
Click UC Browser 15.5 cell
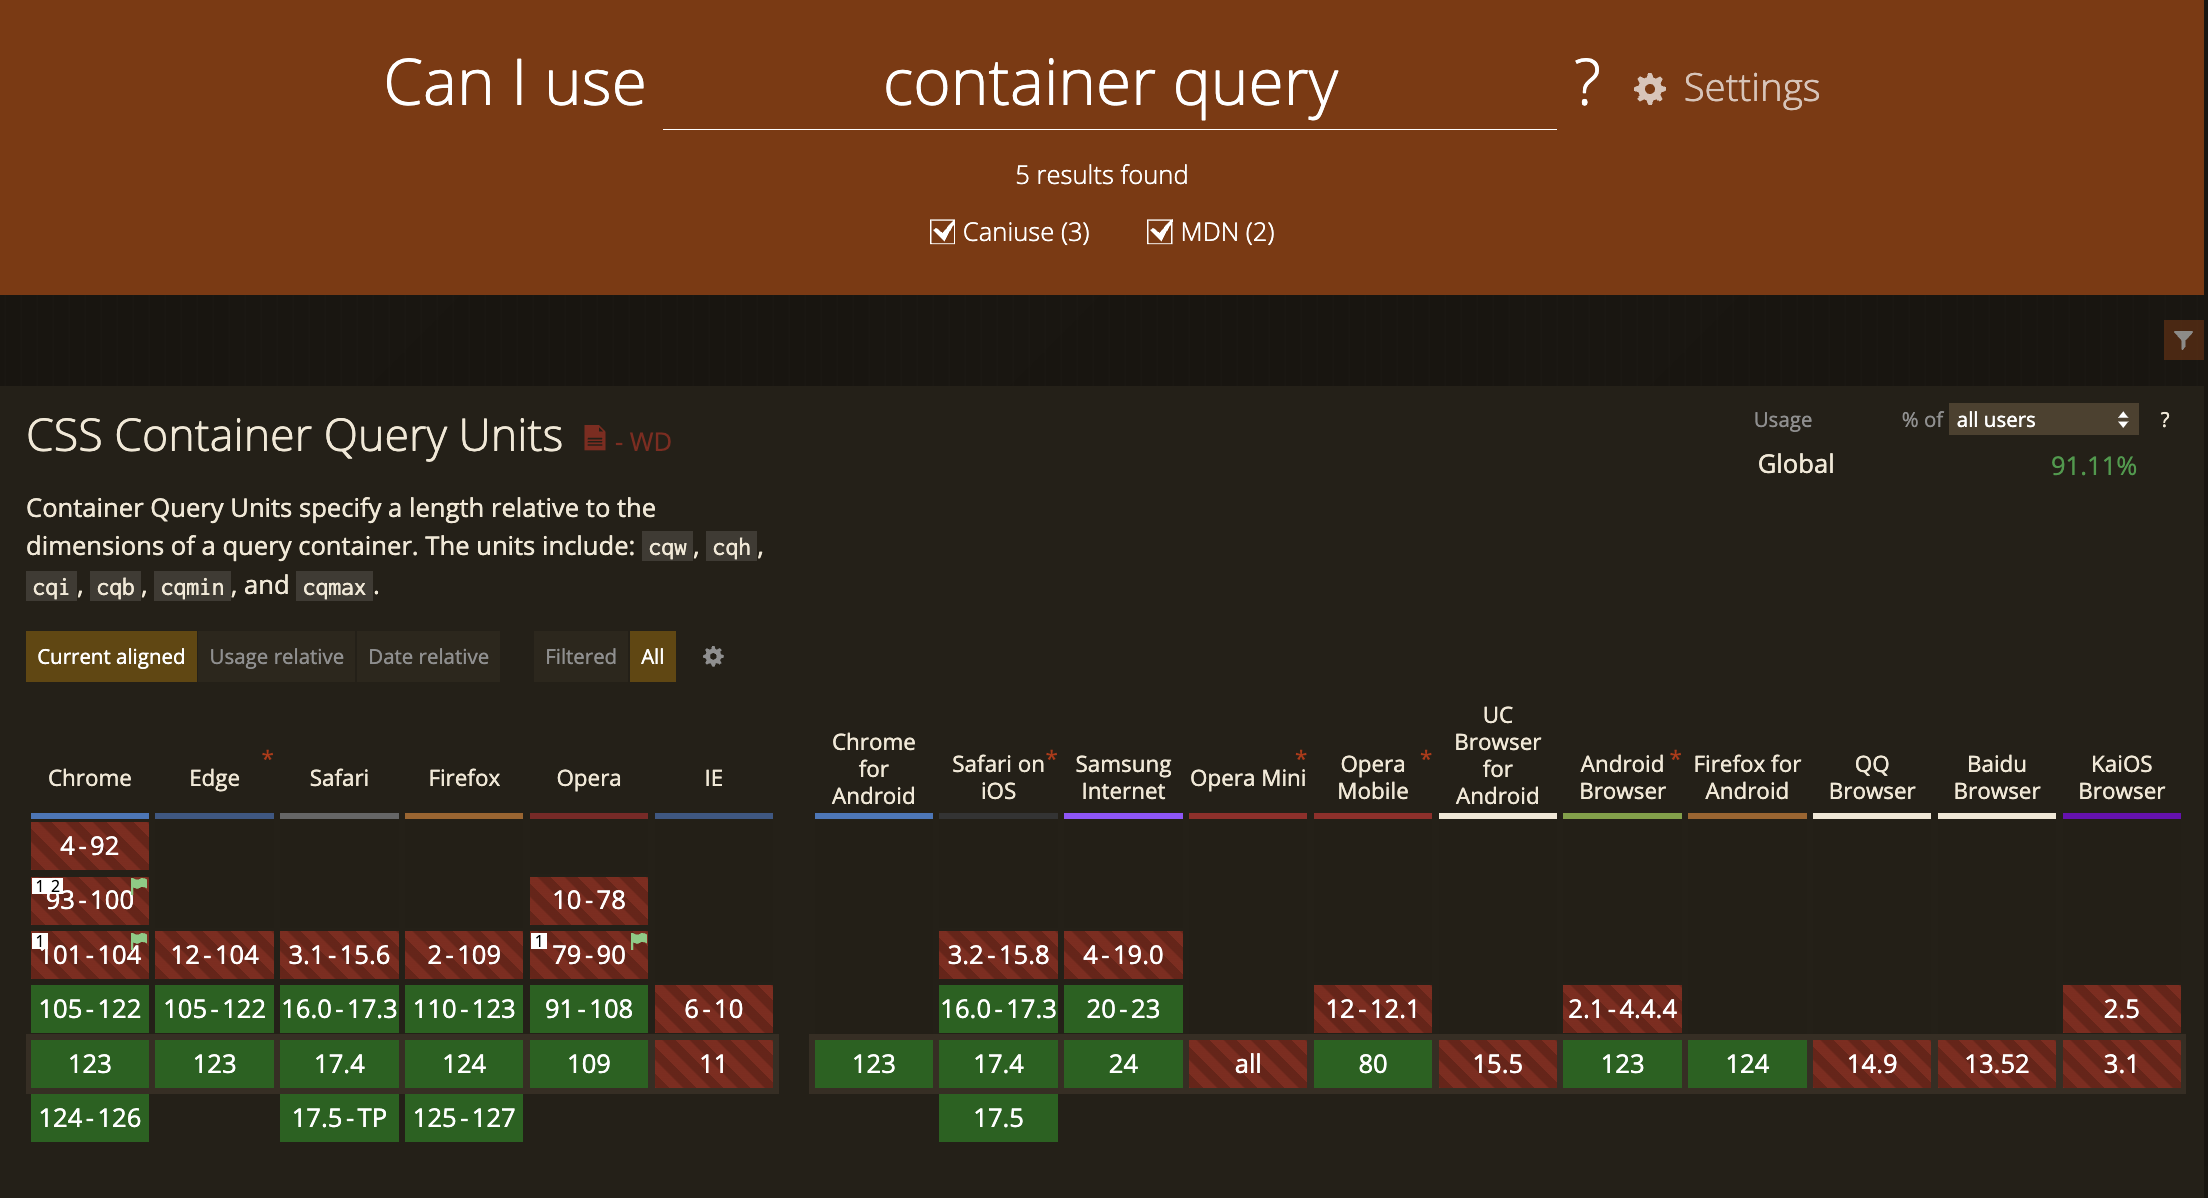coord(1498,1064)
